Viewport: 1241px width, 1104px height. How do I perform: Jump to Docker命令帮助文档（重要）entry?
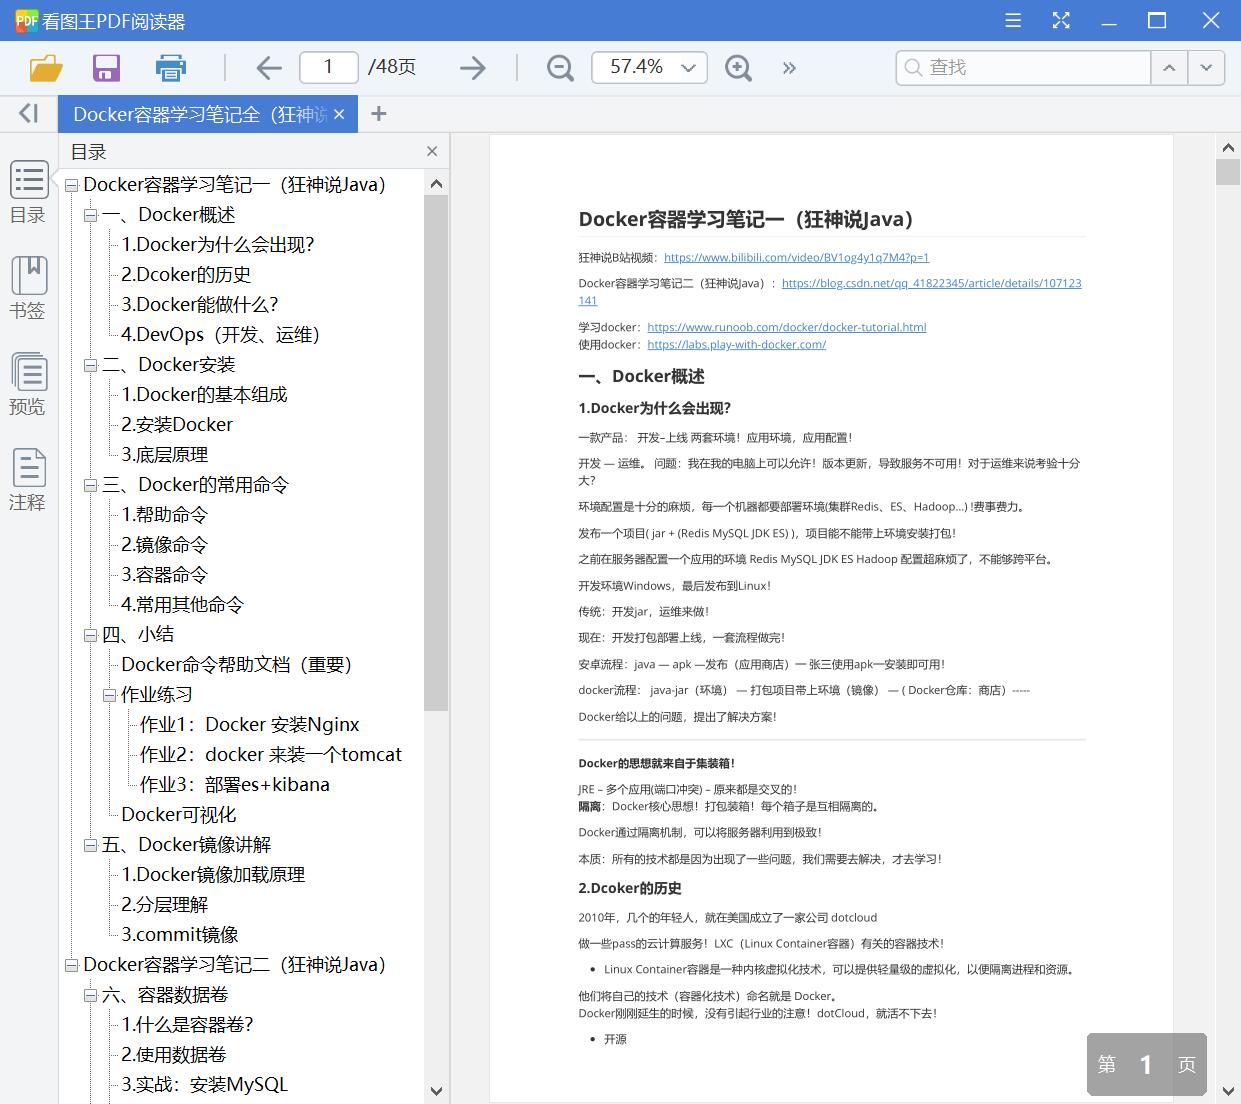tap(237, 665)
